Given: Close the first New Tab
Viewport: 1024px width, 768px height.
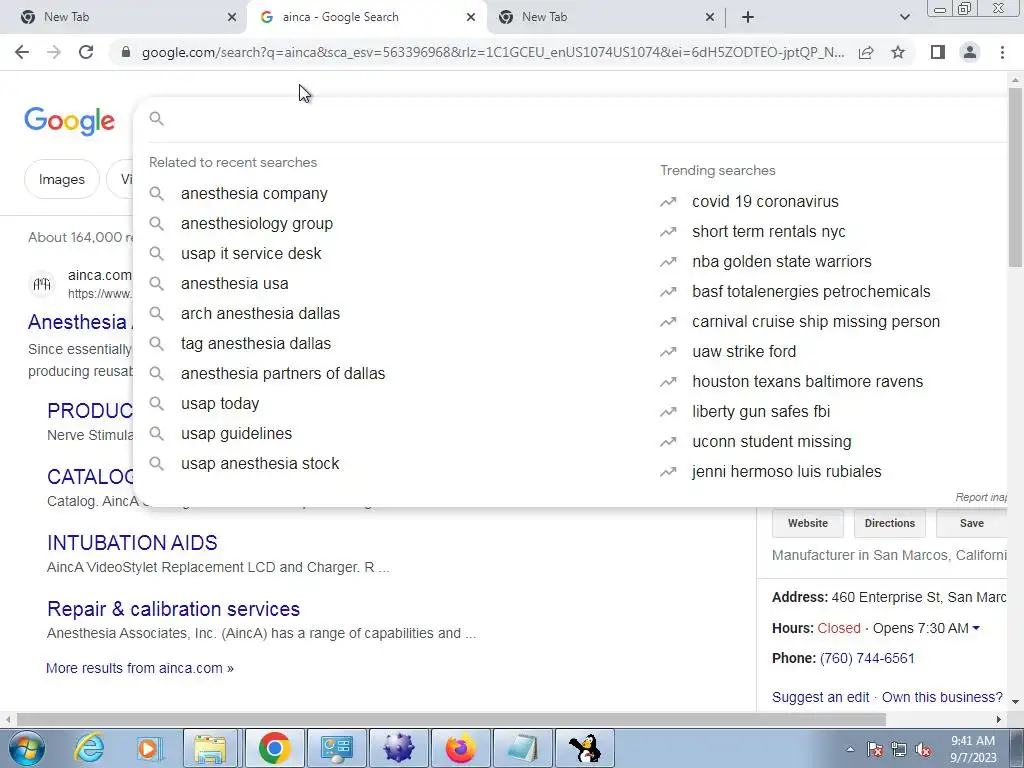Looking at the screenshot, I should 232,17.
